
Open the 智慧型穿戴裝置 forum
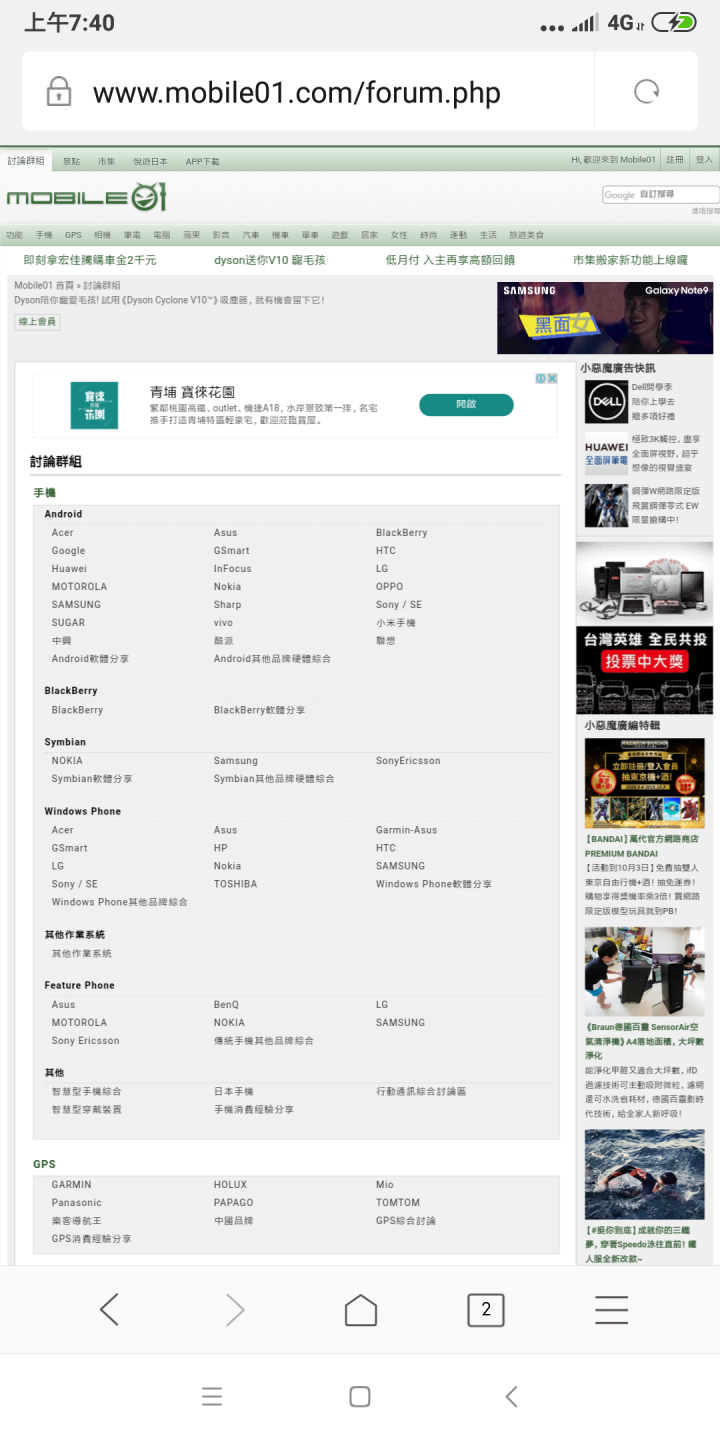coord(86,1110)
